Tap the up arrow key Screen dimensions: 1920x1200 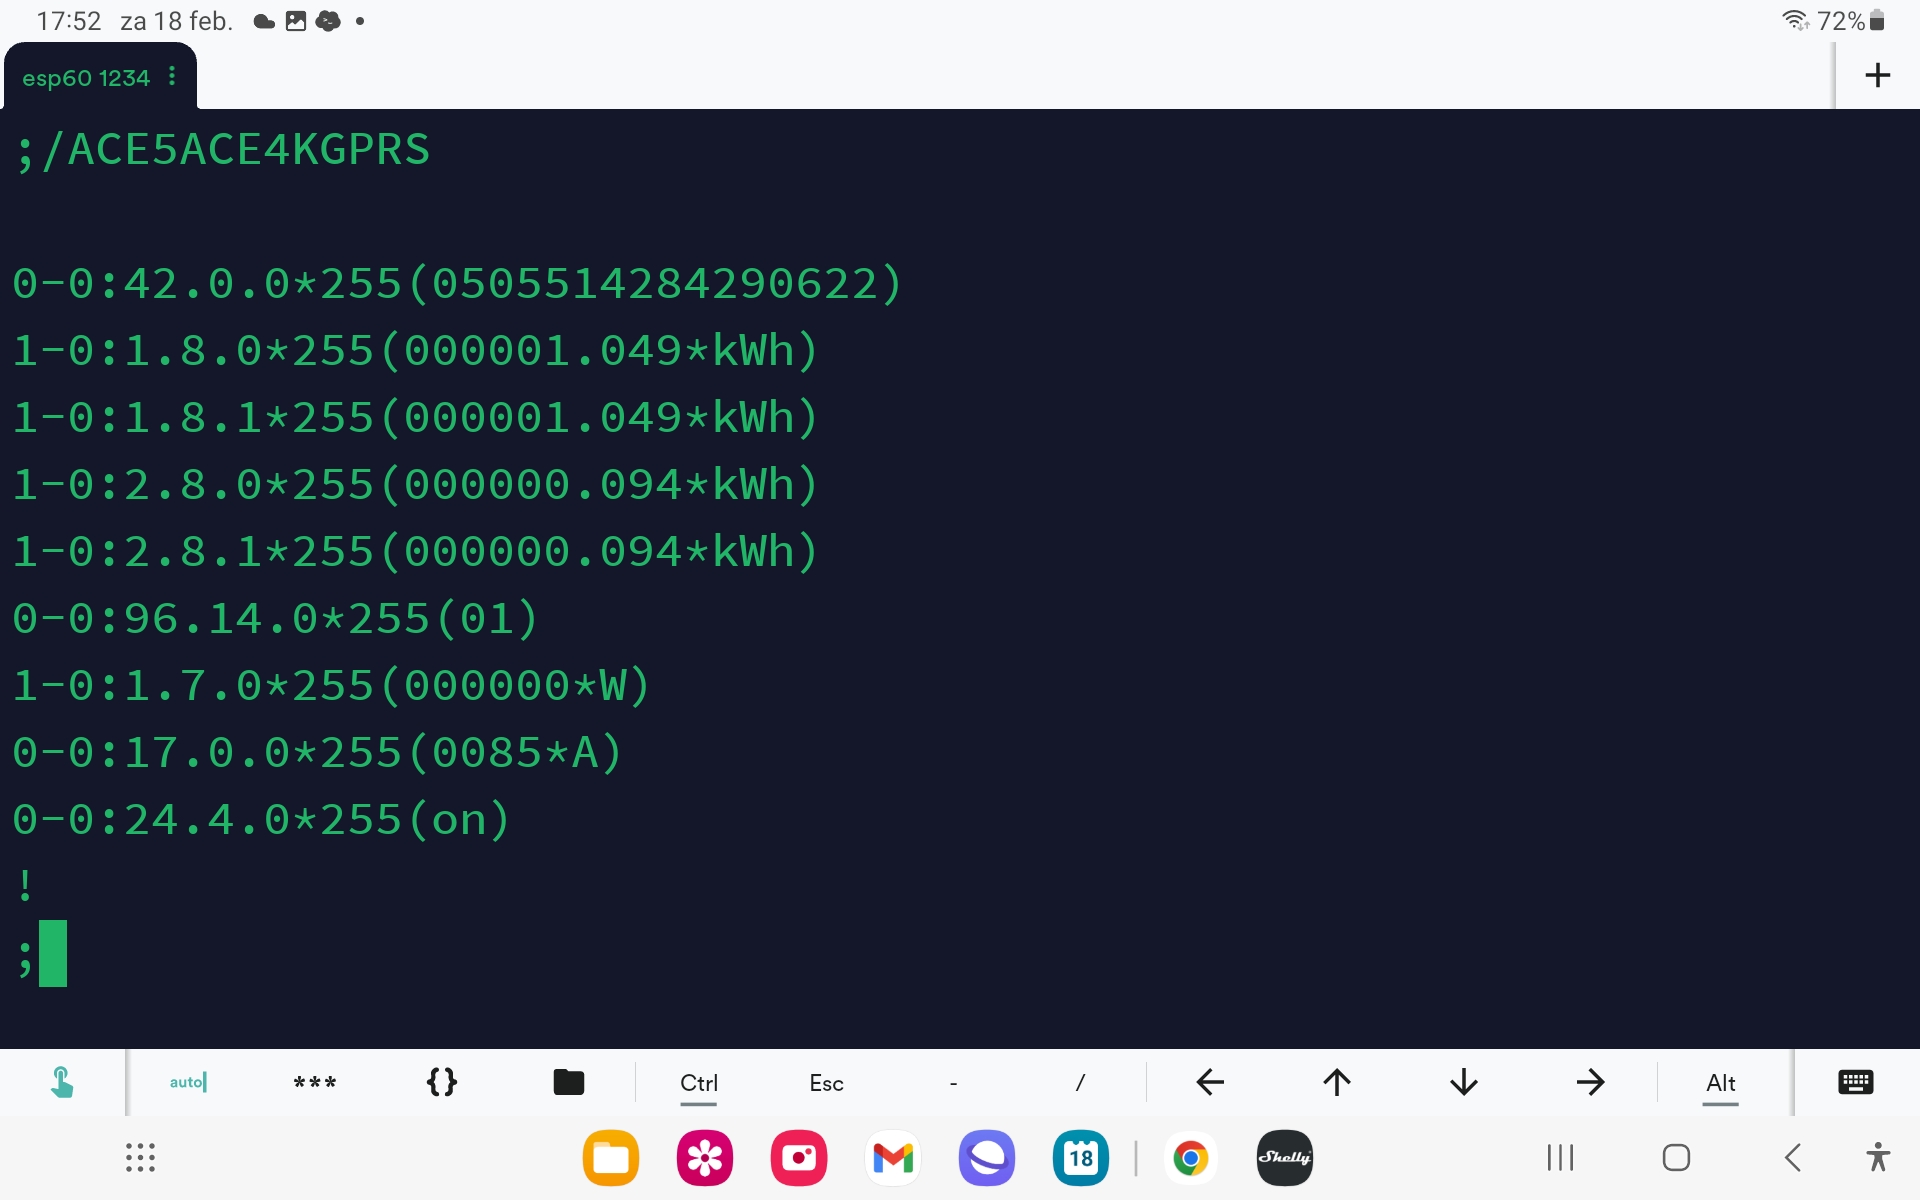(x=1337, y=1082)
